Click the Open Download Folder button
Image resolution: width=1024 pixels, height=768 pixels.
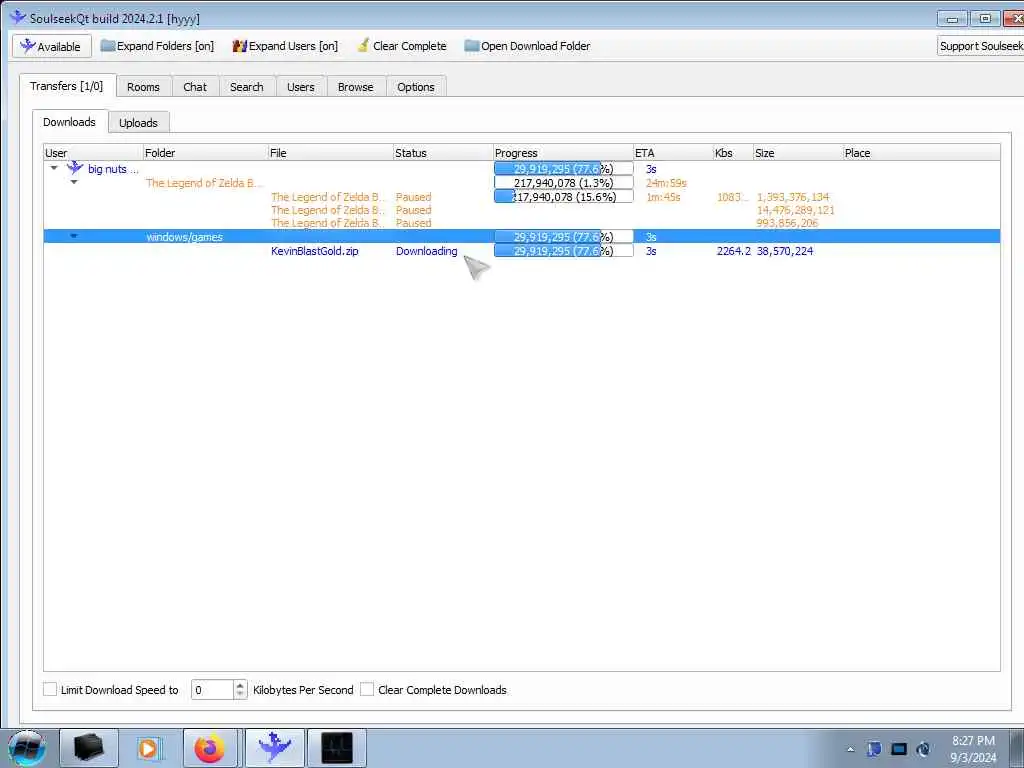point(527,46)
